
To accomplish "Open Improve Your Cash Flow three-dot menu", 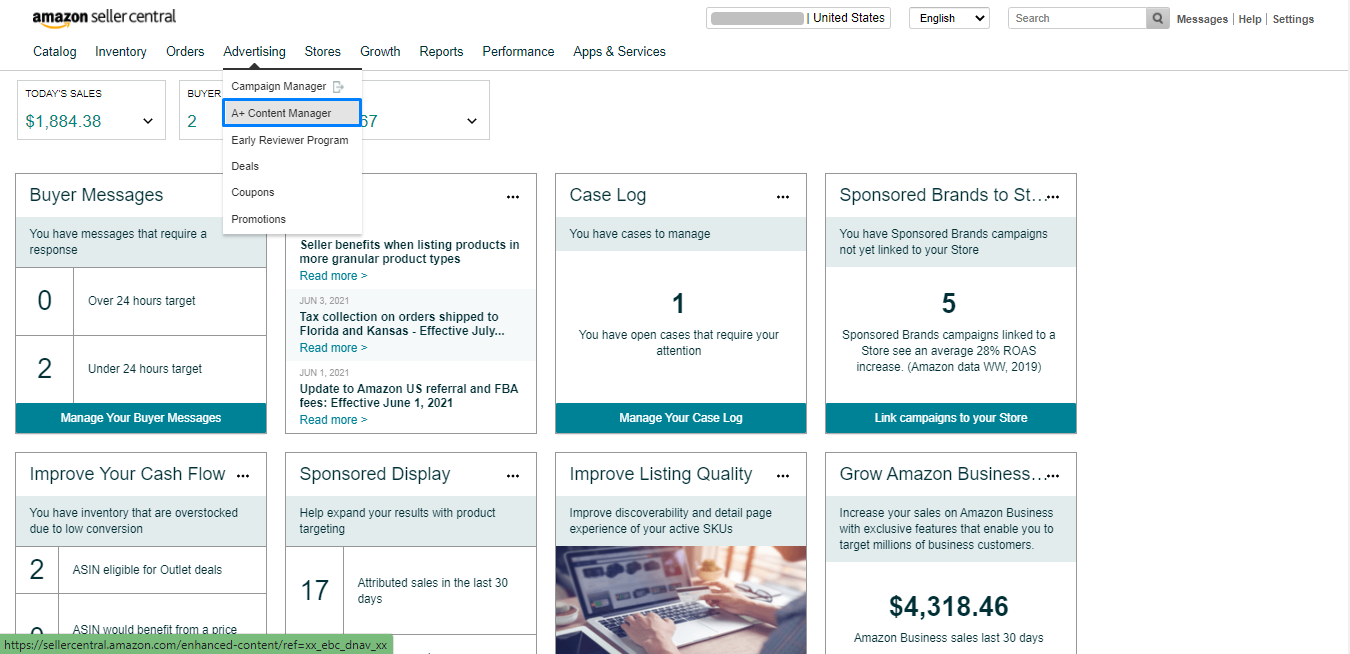I will click(x=243, y=476).
